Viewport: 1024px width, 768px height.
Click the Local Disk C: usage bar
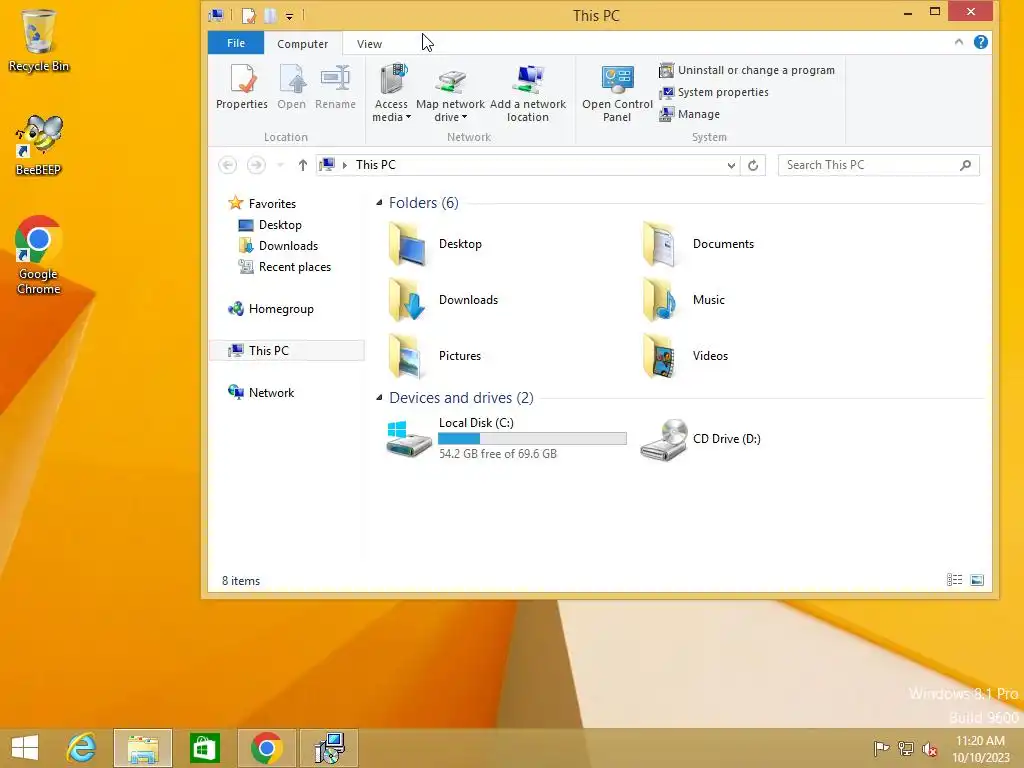pos(532,439)
